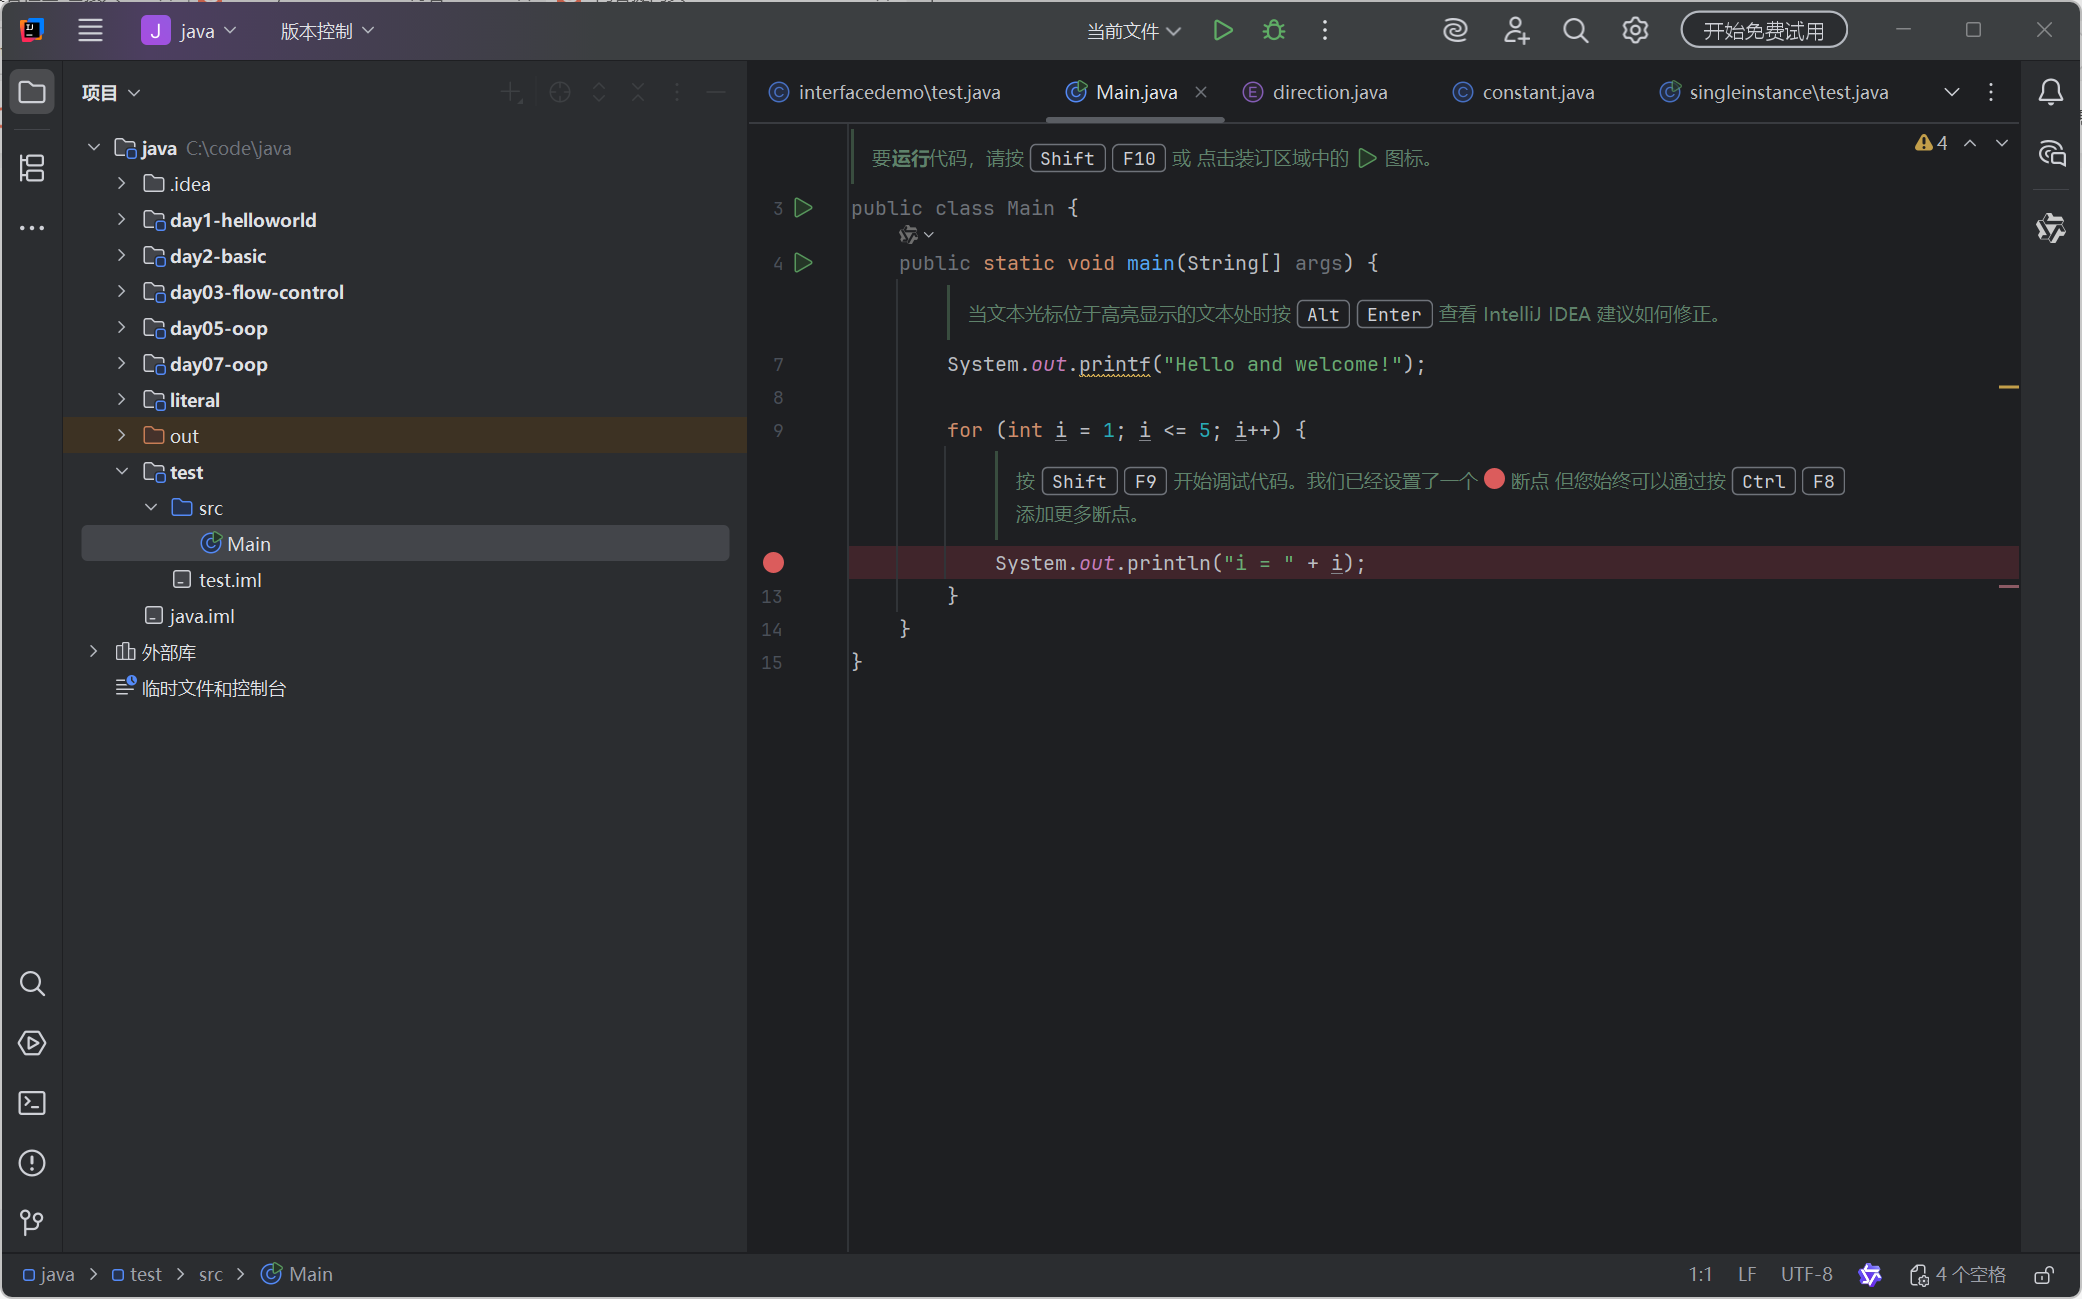
Task: Select test.iml file in project tree
Action: click(229, 580)
